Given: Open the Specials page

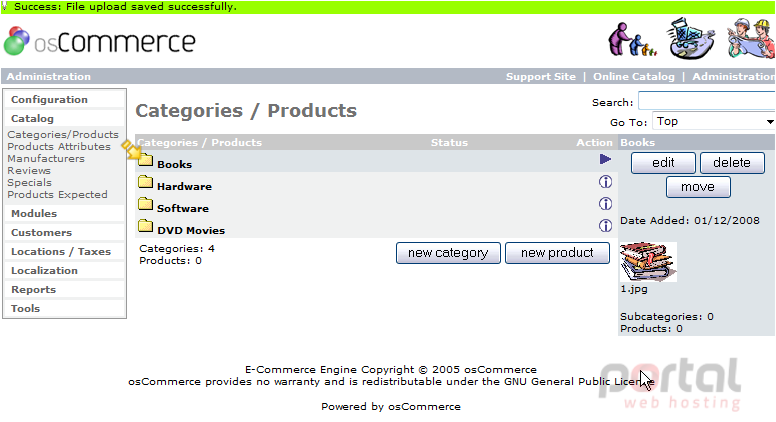Looking at the screenshot, I should pos(29,183).
